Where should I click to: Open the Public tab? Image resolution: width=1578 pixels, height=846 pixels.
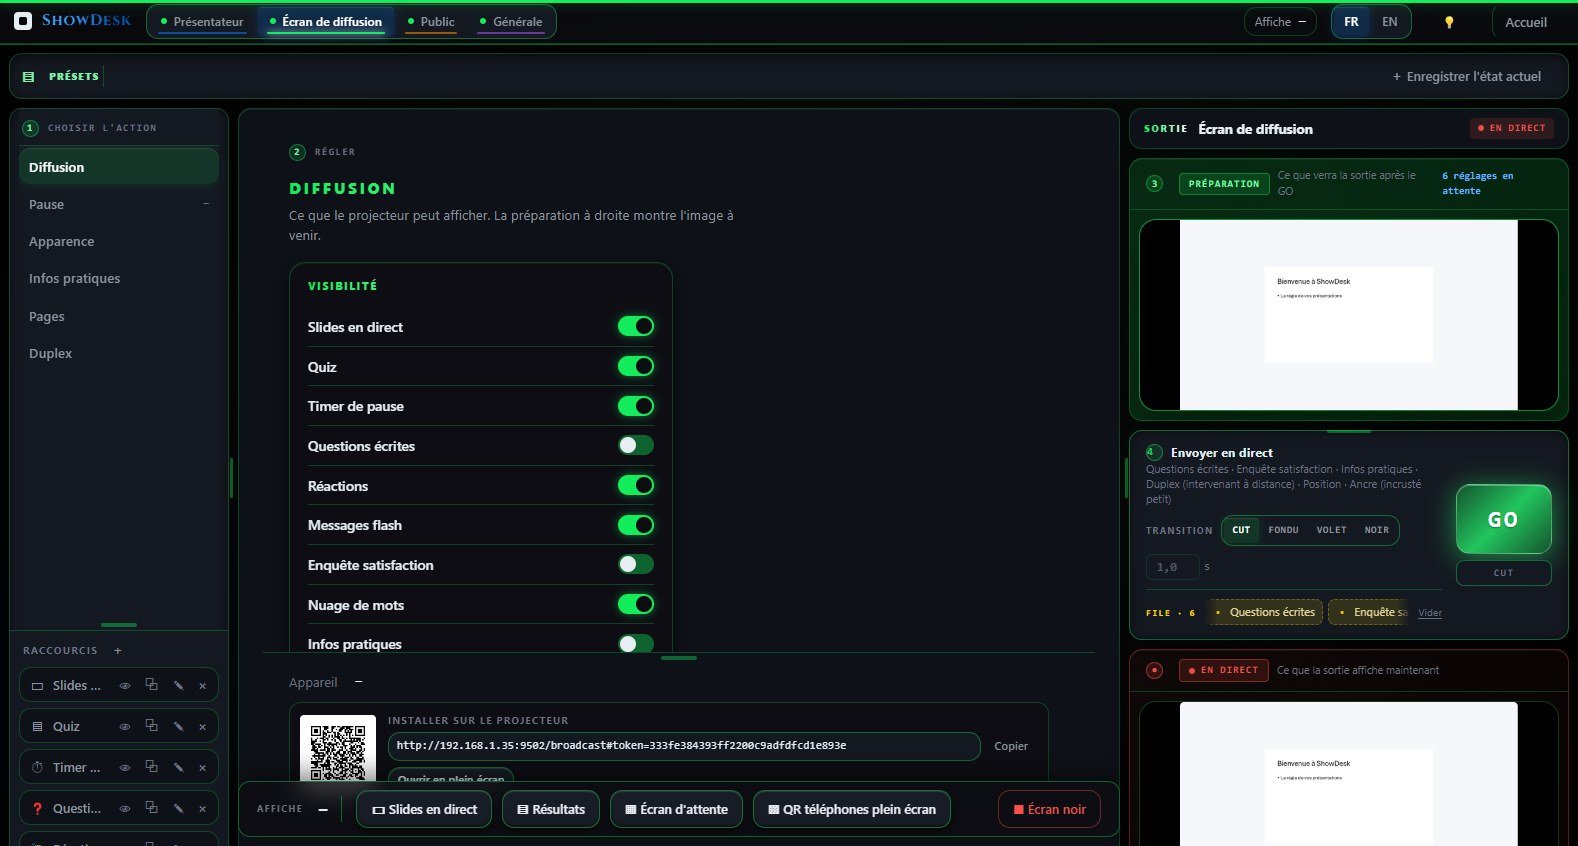[431, 22]
